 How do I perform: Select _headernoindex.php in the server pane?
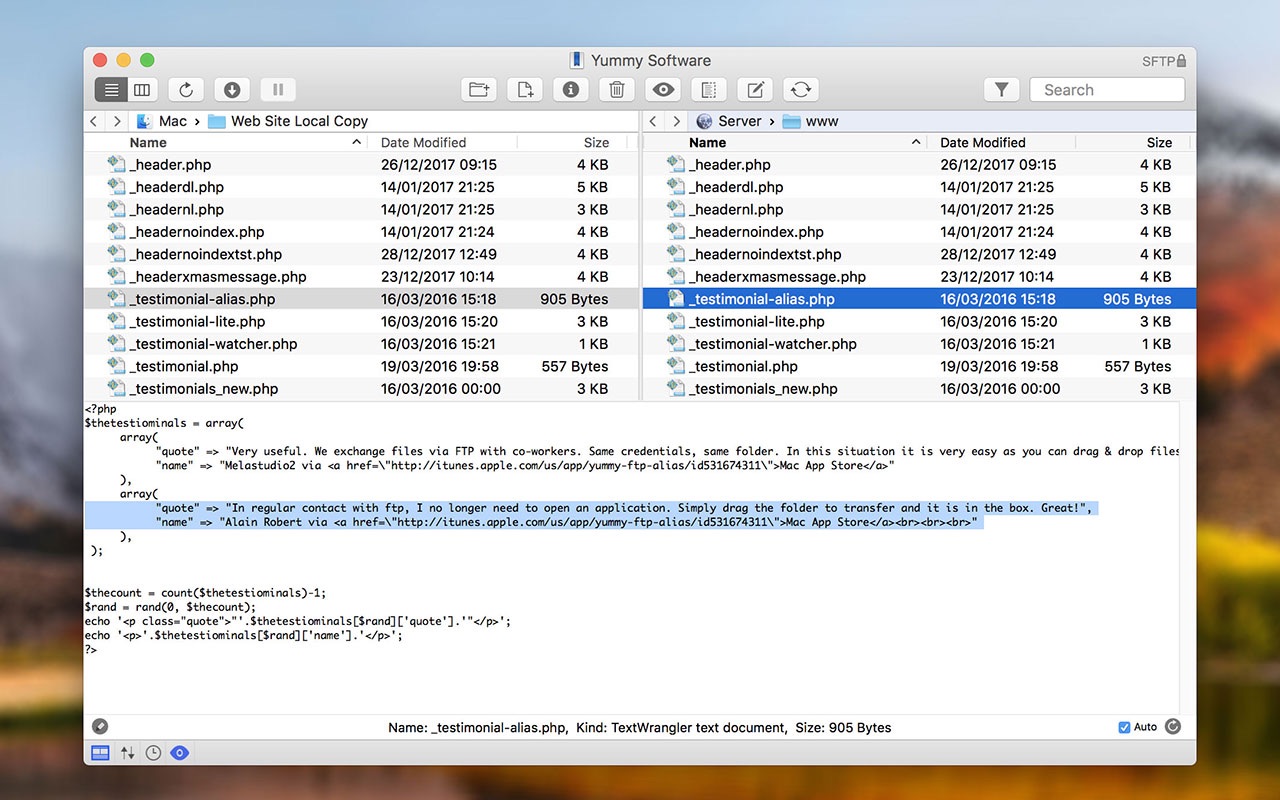[x=919, y=232]
